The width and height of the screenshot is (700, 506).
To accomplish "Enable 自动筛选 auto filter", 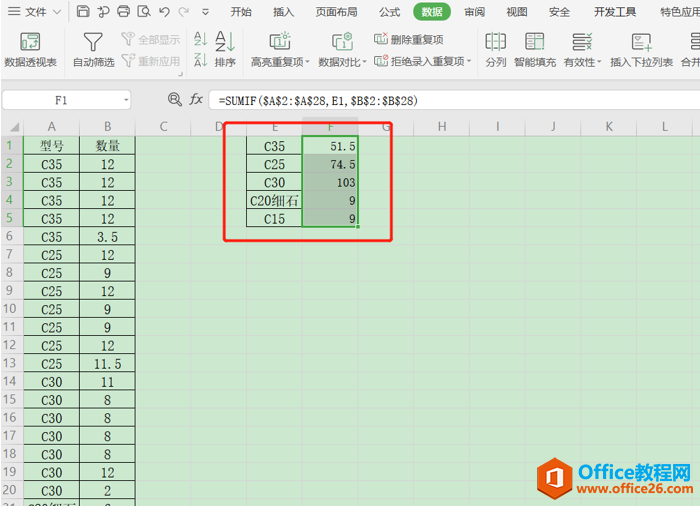I will (x=93, y=50).
